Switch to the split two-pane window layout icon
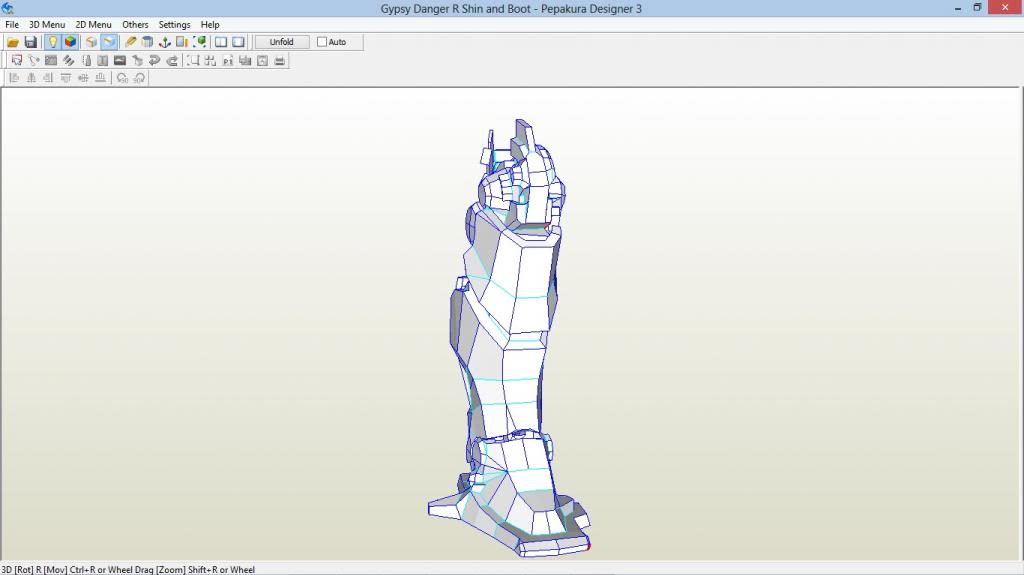 221,42
